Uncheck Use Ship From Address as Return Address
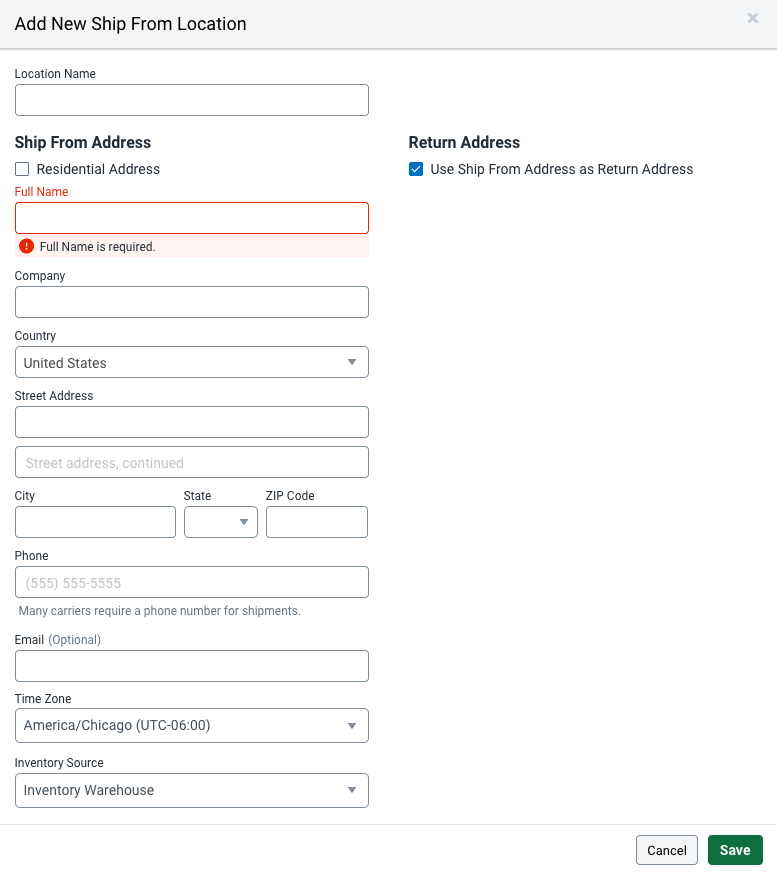This screenshot has width=777, height=873. coord(416,169)
